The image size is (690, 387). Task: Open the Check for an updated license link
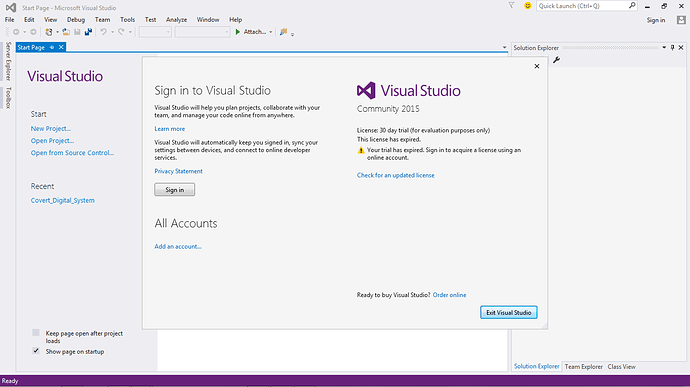(396, 175)
